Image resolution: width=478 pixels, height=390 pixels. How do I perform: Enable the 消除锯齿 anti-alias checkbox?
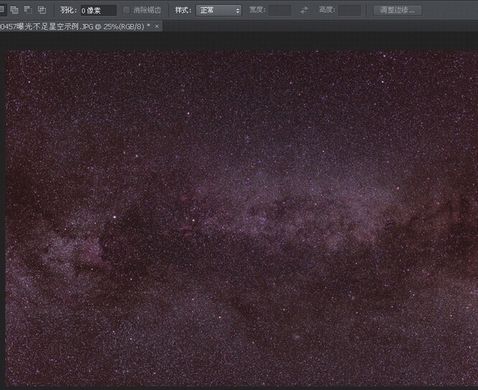[x=127, y=10]
